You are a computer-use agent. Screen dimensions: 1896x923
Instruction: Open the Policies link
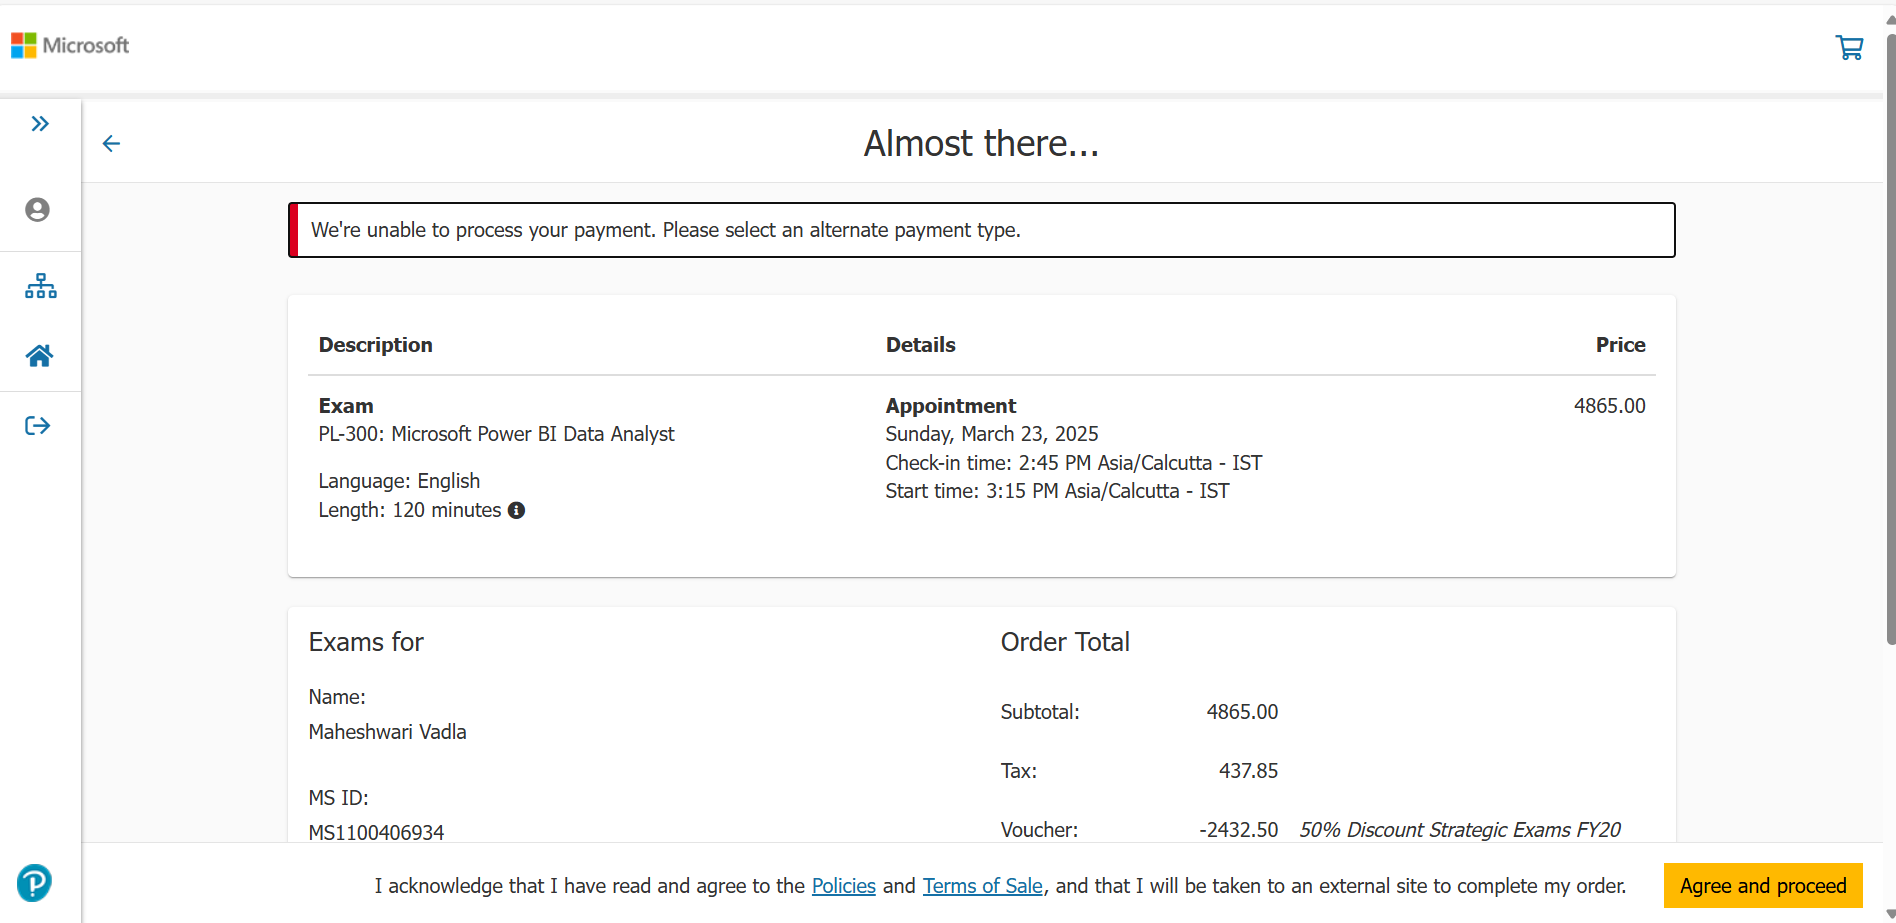[843, 886]
